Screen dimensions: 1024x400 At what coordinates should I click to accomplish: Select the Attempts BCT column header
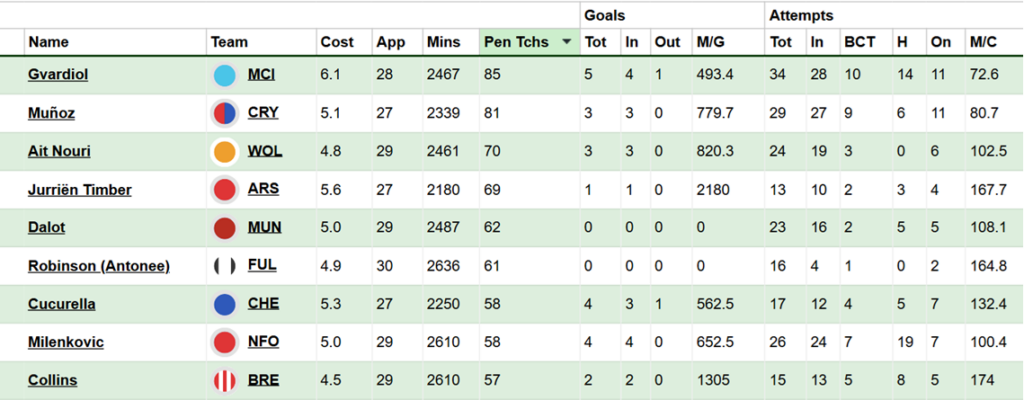tap(859, 42)
